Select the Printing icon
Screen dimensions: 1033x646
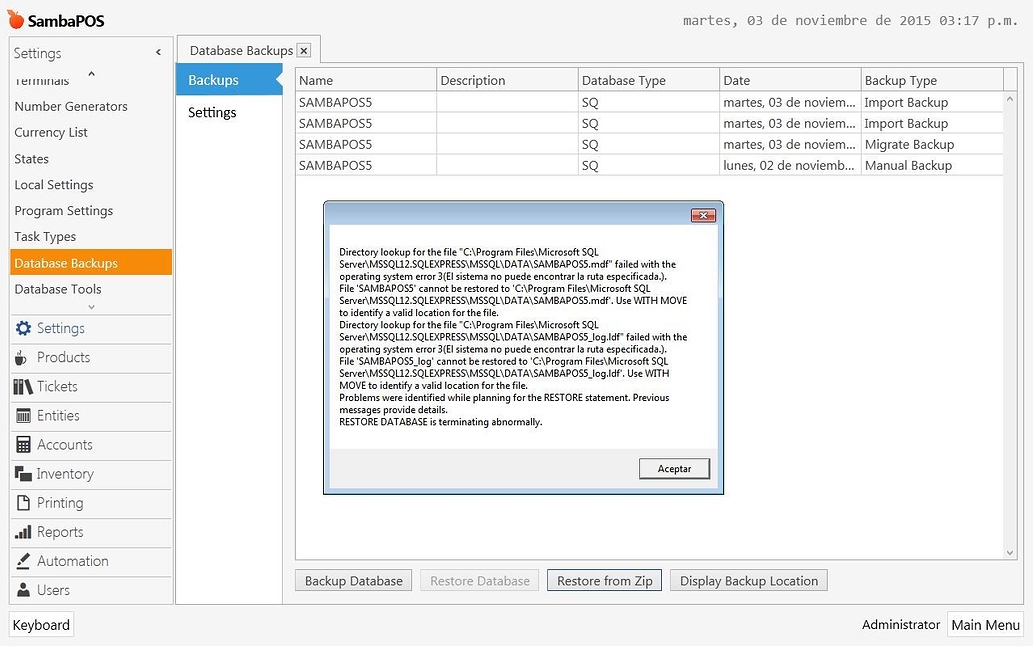(x=21, y=503)
